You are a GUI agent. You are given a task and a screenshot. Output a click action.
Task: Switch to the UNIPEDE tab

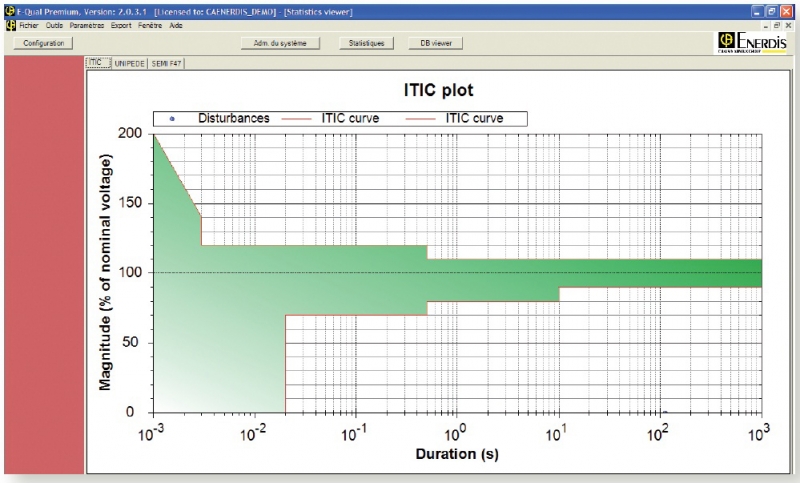[x=128, y=62]
